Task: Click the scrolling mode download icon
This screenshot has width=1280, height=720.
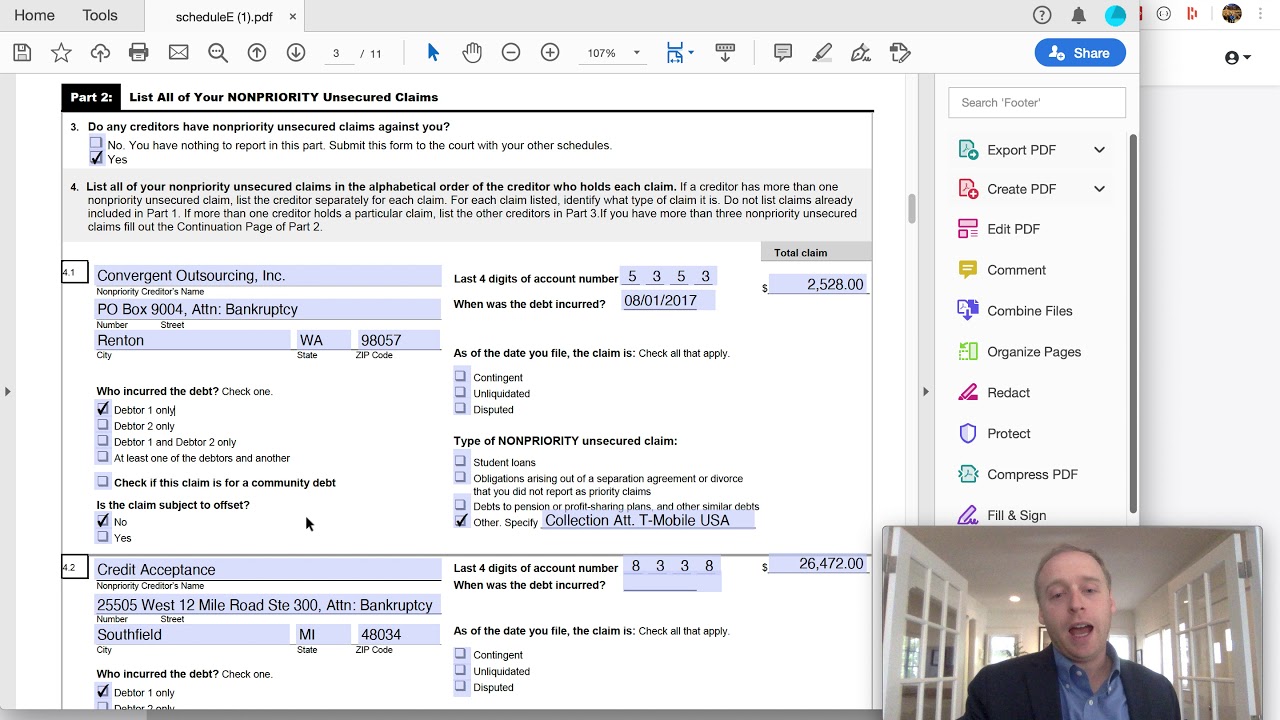Action: [x=726, y=53]
